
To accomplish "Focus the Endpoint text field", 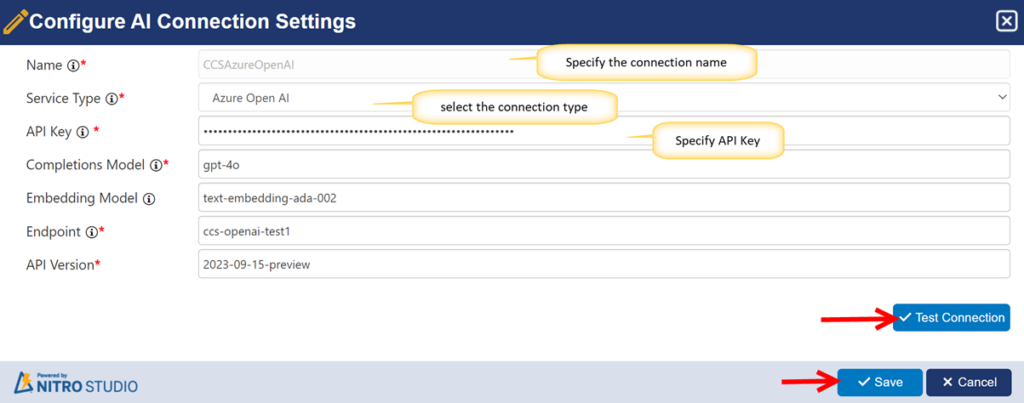I will pyautogui.click(x=604, y=231).
